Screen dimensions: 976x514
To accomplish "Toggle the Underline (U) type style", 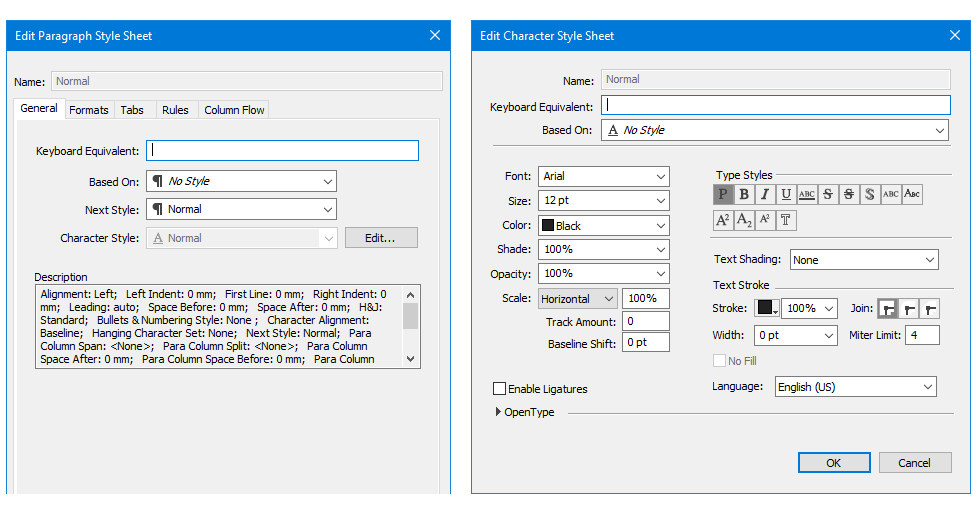I will coord(786,194).
